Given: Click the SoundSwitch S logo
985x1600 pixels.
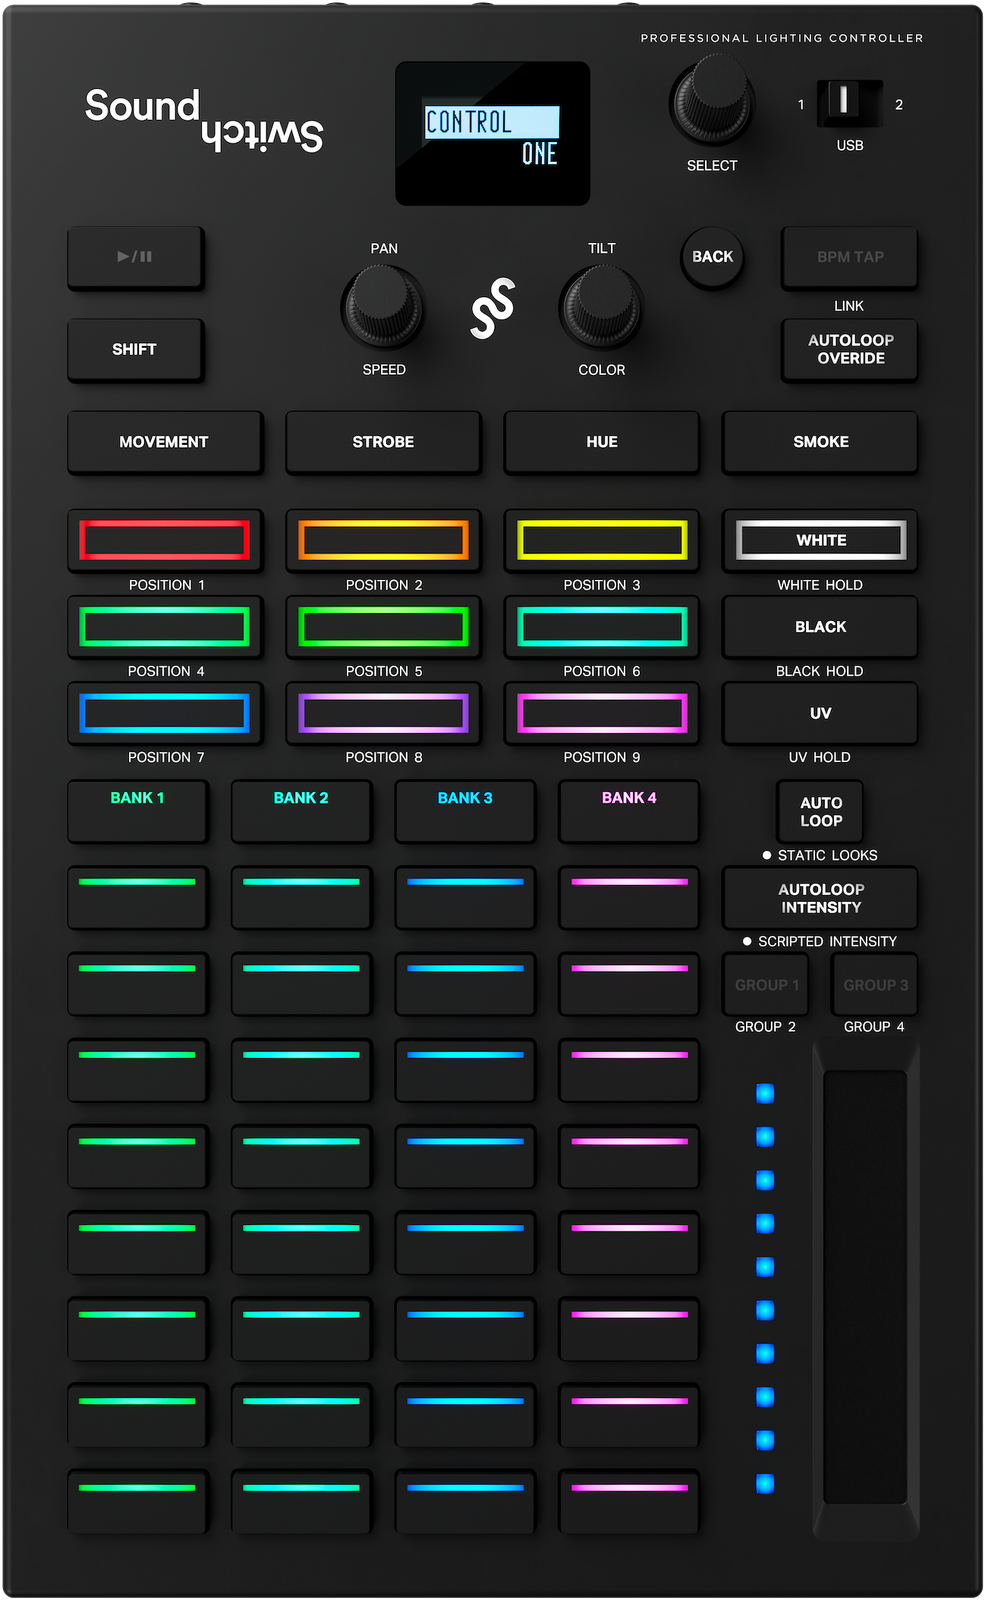Looking at the screenshot, I should click(493, 308).
